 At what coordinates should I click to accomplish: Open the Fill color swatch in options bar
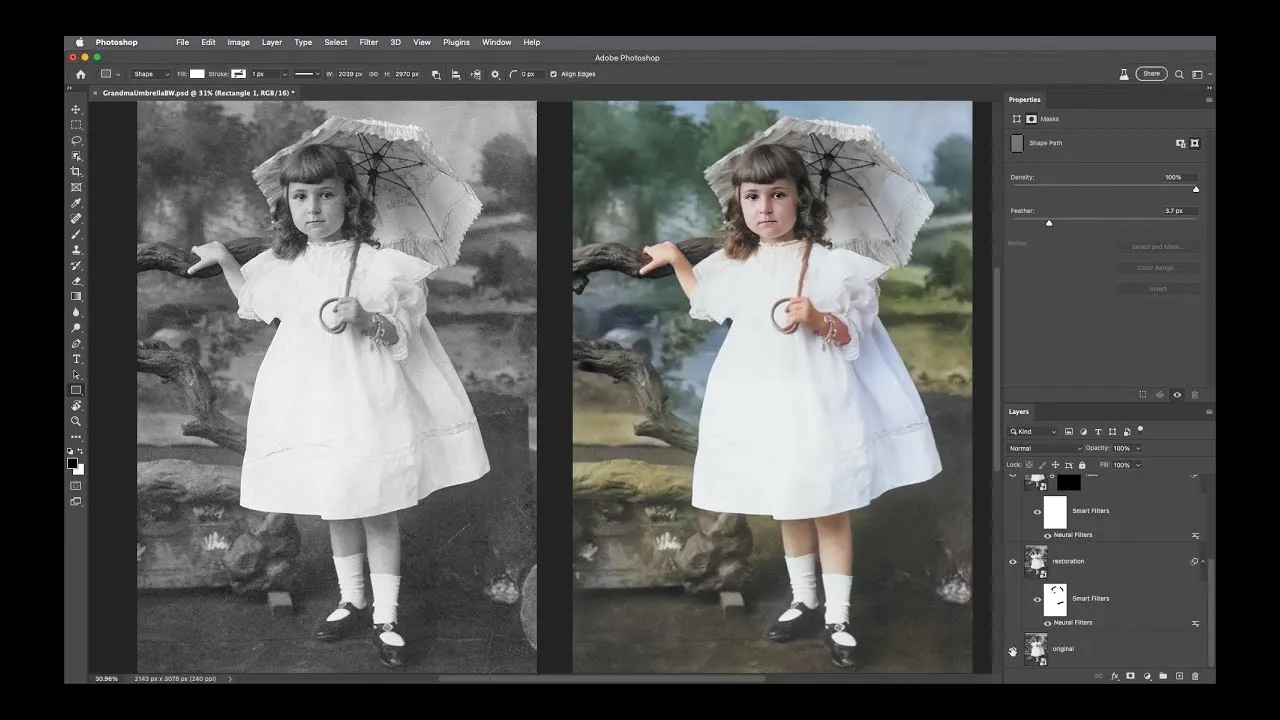(197, 73)
